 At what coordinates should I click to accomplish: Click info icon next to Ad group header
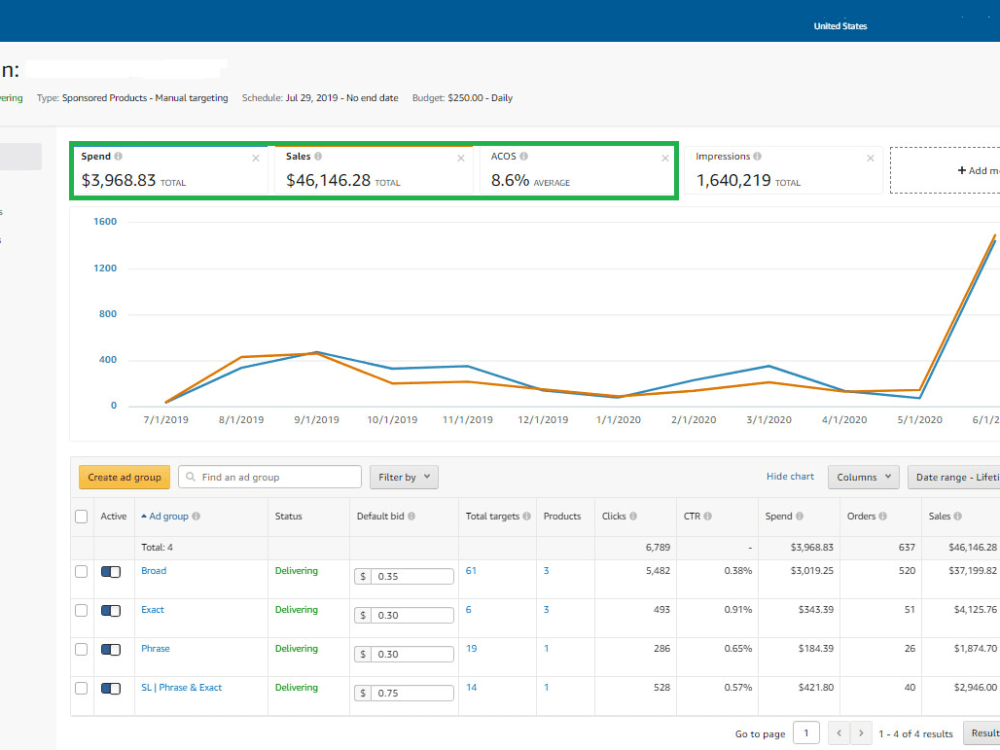(x=196, y=516)
